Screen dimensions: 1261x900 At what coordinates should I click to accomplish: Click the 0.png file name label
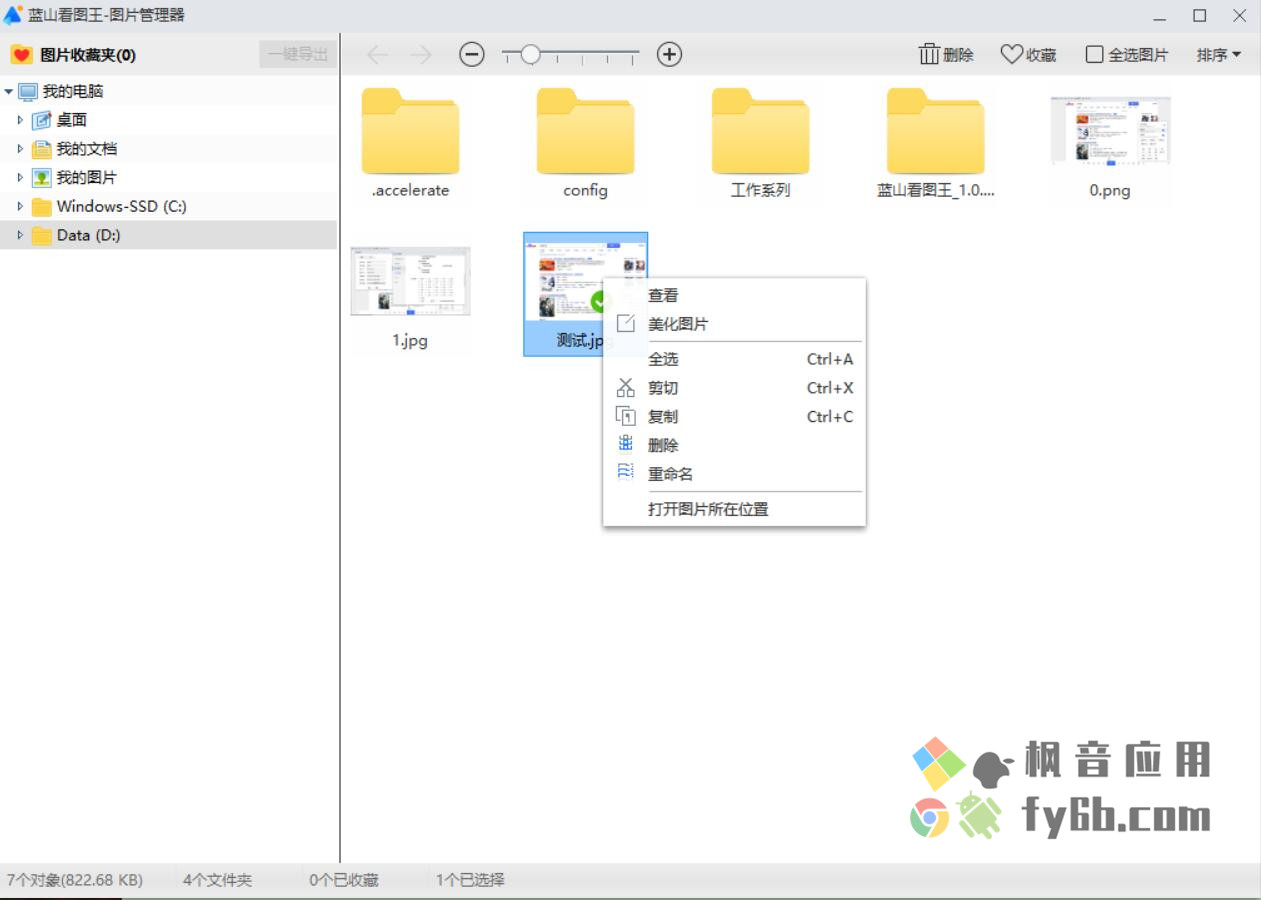point(1110,190)
